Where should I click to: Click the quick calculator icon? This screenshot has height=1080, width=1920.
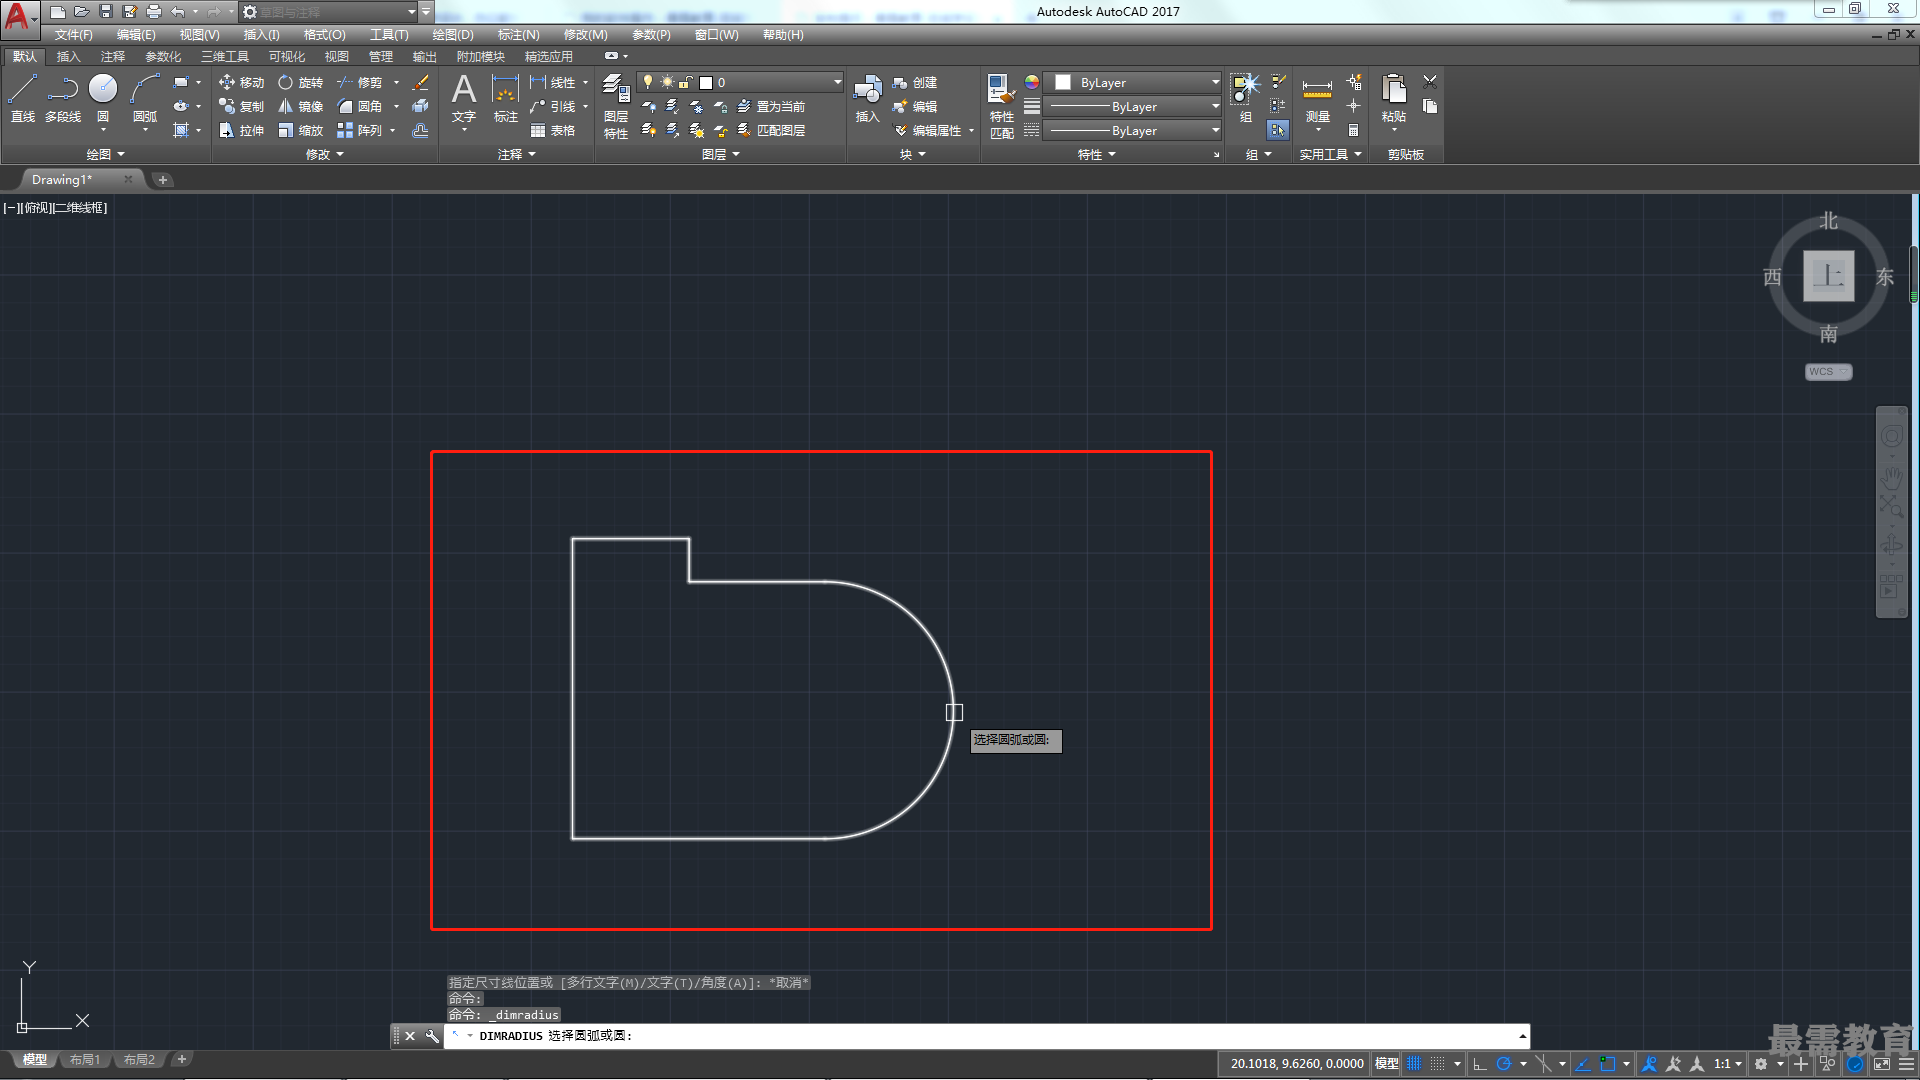click(1353, 130)
